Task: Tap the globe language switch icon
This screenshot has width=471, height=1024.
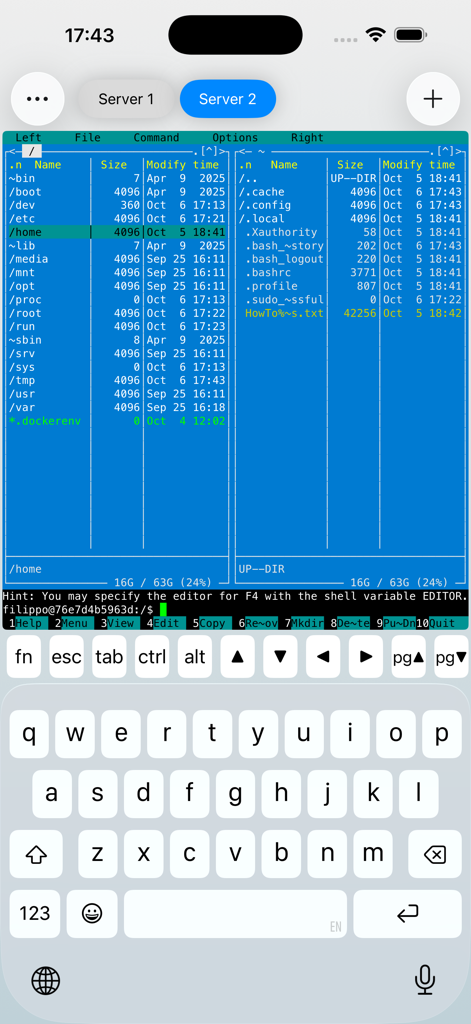Action: [46, 980]
